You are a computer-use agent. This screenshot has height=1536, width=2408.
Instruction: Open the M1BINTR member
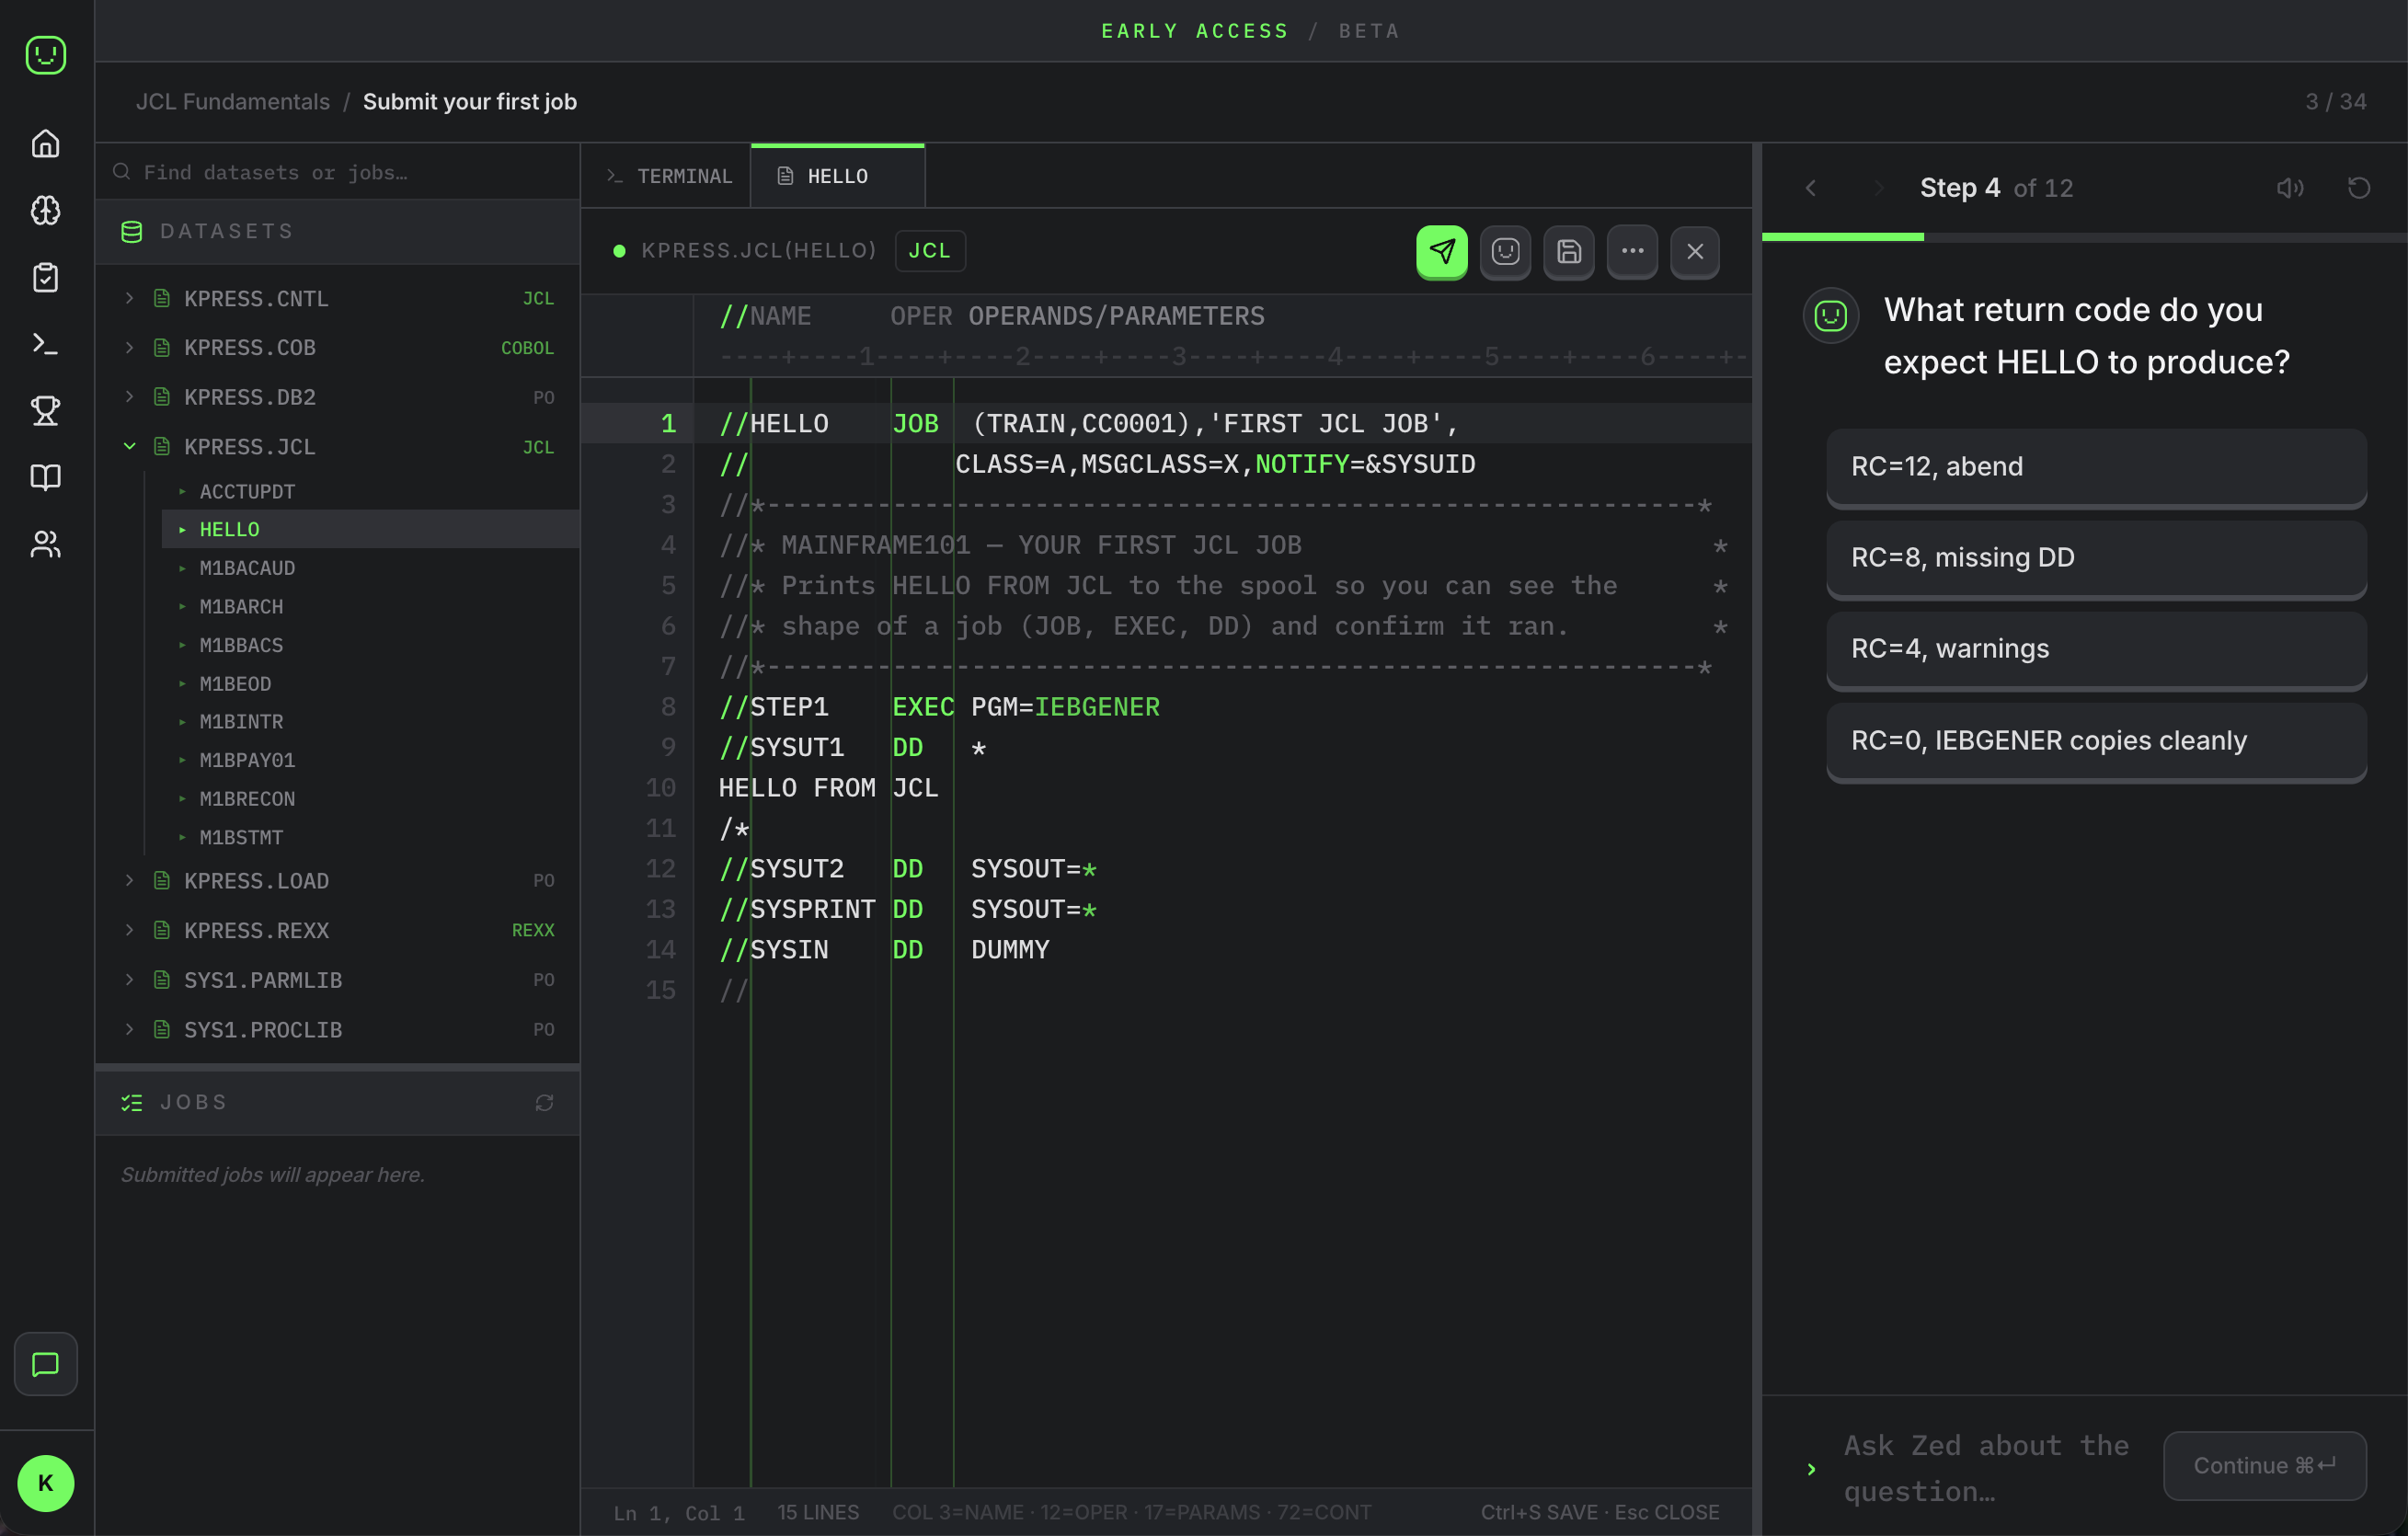point(370,721)
